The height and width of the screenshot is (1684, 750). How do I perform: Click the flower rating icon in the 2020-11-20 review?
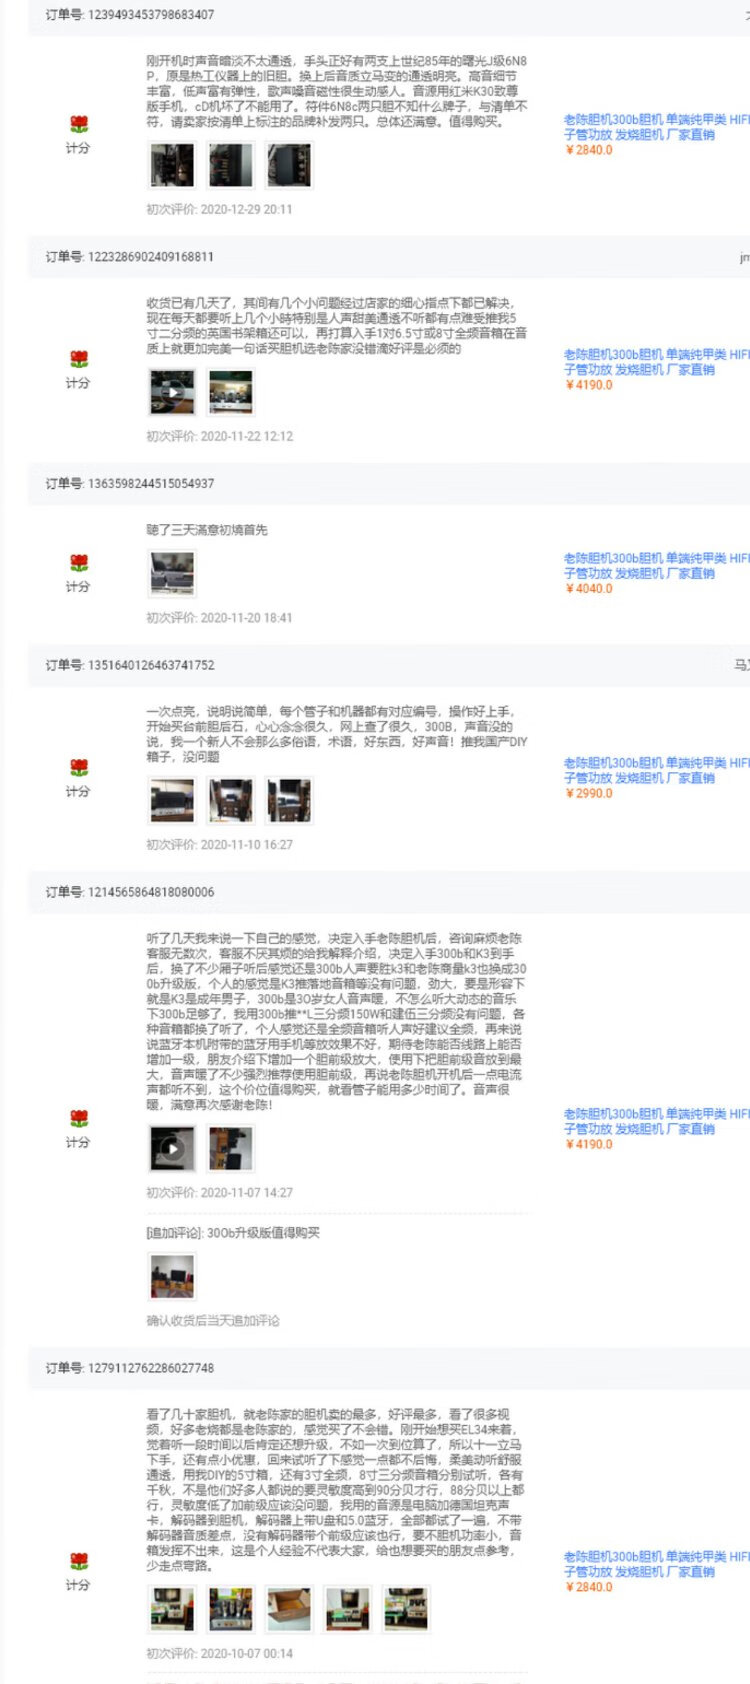pos(78,564)
